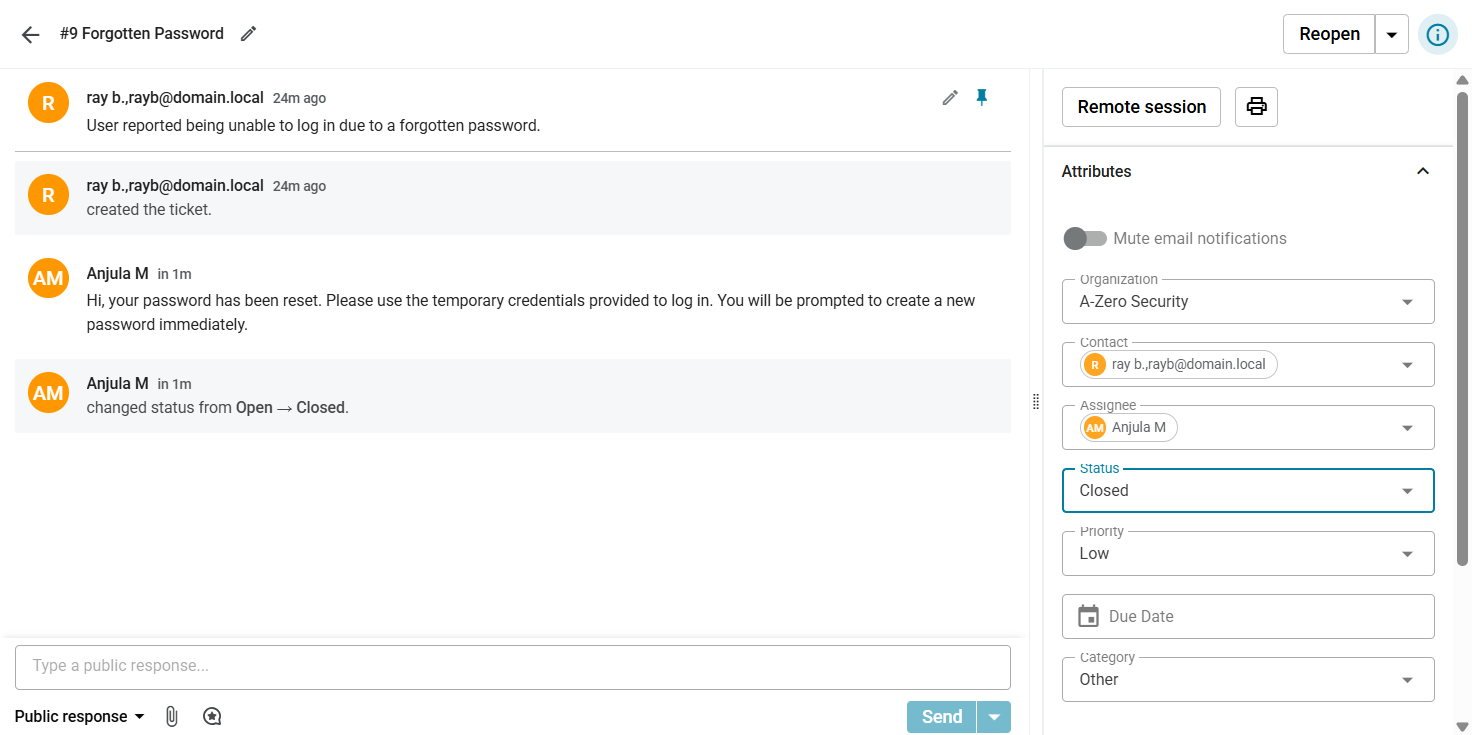Toggle Mute email notifications switch
The width and height of the screenshot is (1472, 735).
pos(1085,238)
